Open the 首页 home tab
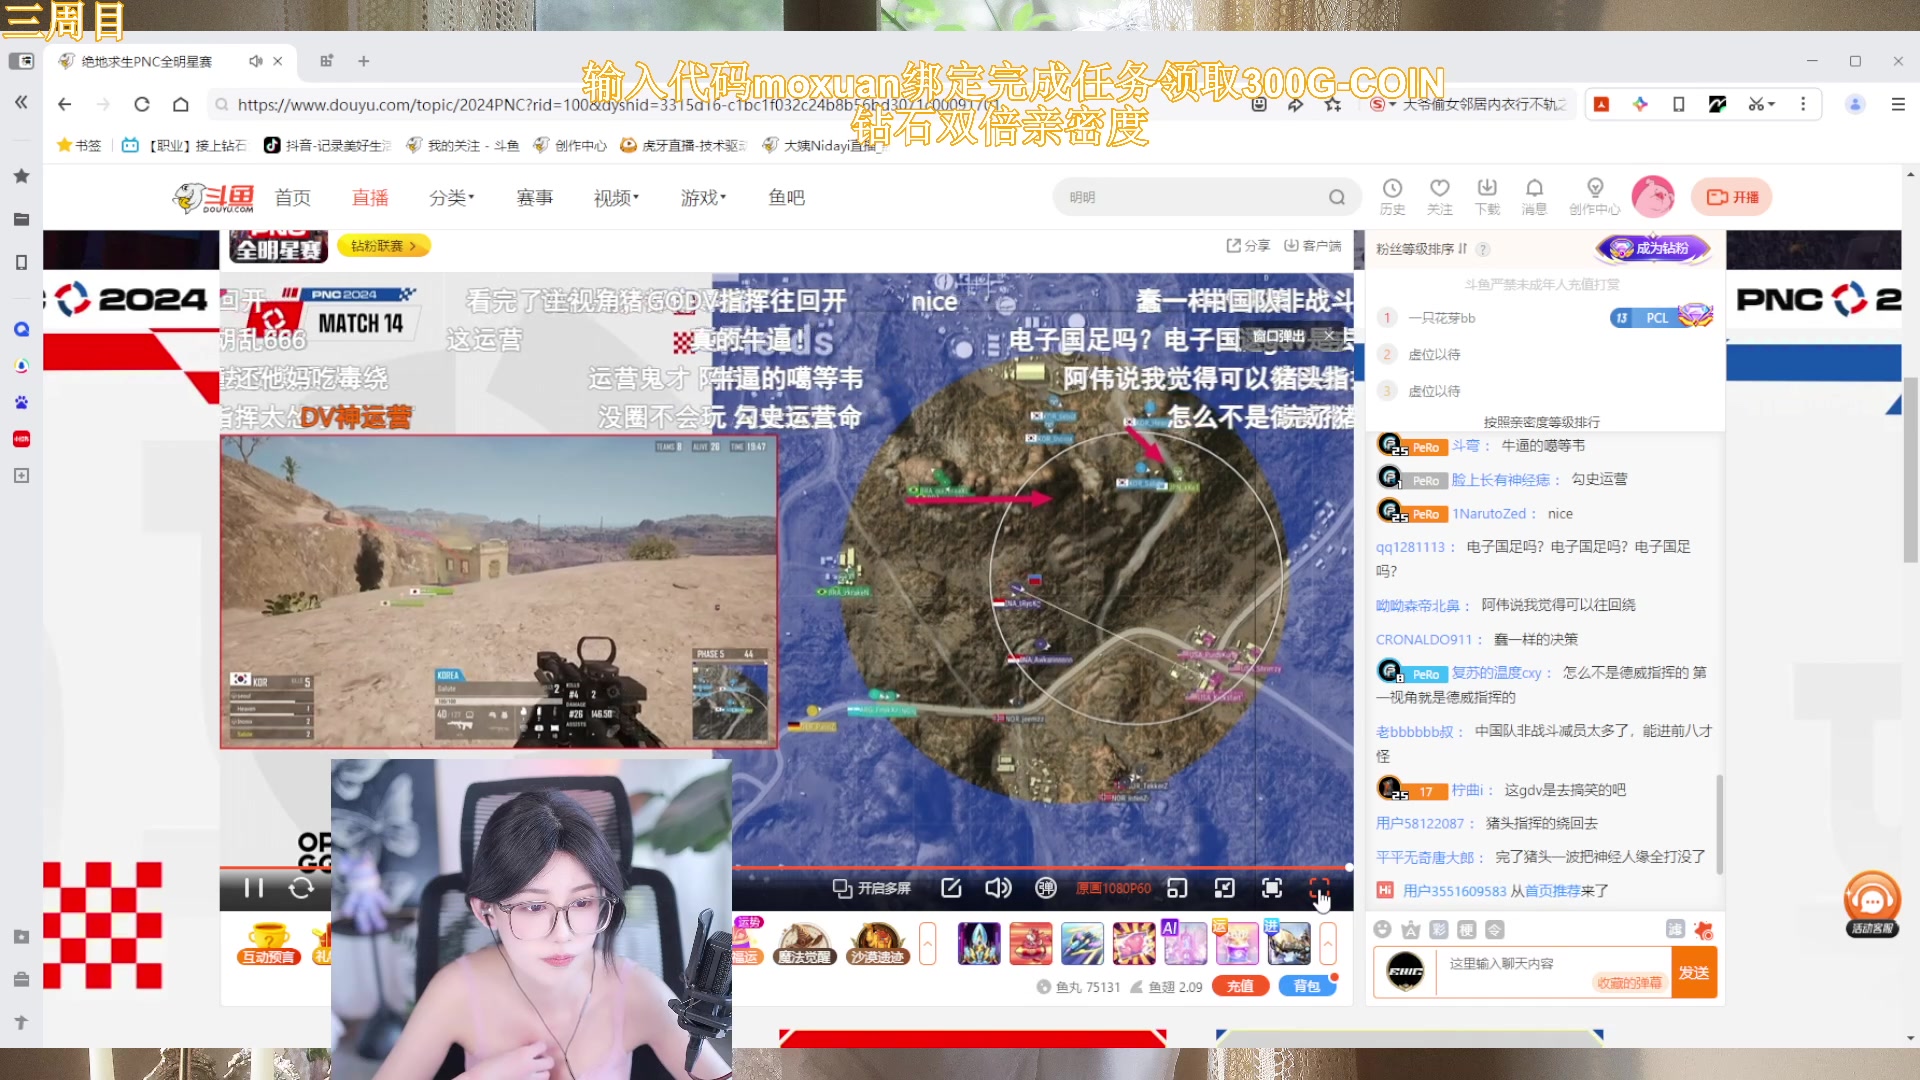Image resolution: width=1920 pixels, height=1080 pixels. 293,198
